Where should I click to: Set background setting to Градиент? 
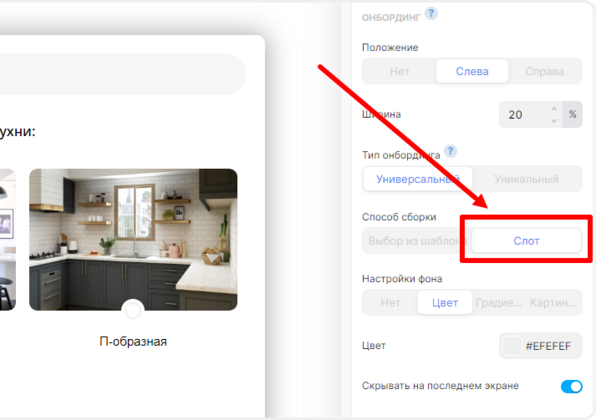[x=499, y=303]
